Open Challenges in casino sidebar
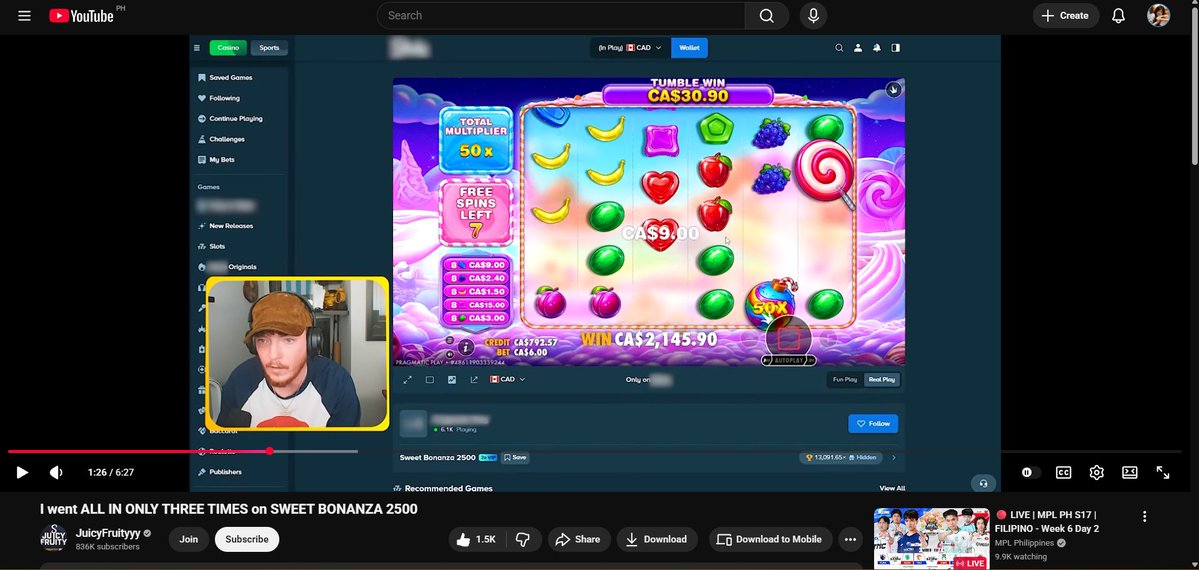This screenshot has height=570, width=1199. point(221,139)
